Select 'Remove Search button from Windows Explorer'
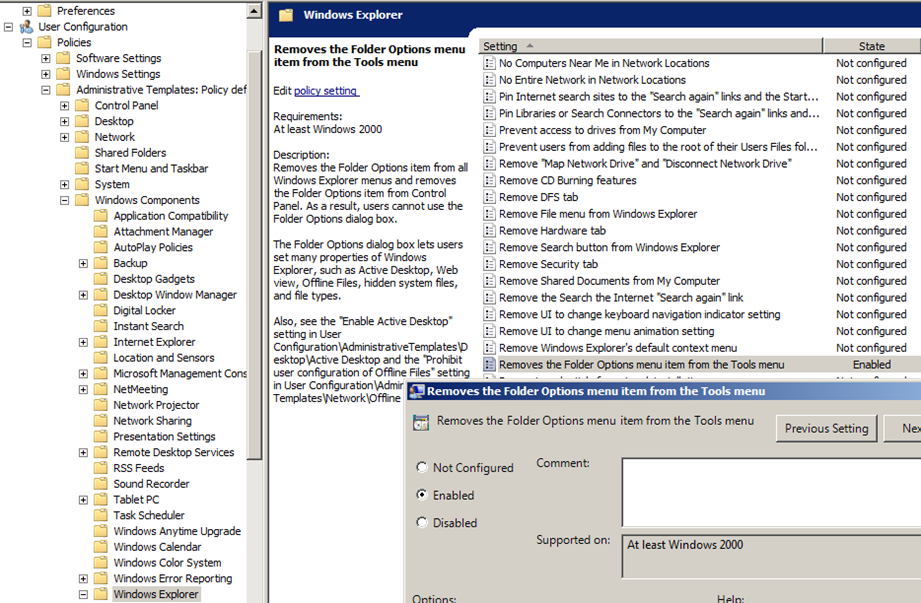 click(x=609, y=248)
